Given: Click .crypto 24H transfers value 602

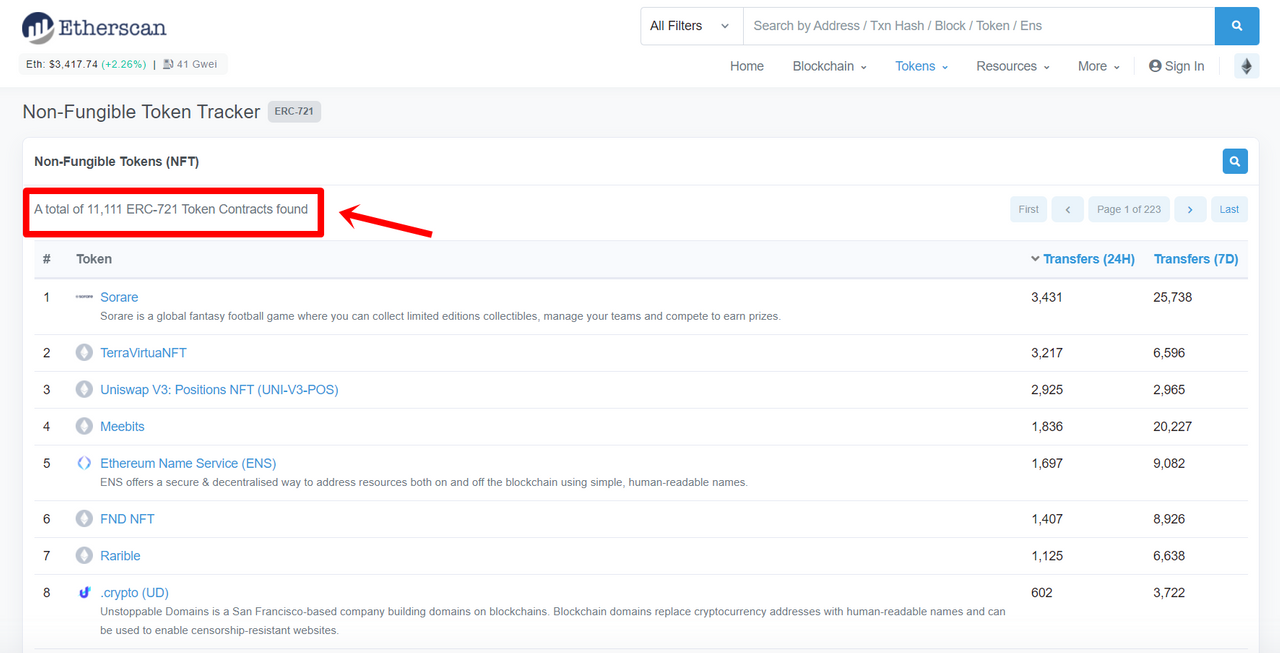Looking at the screenshot, I should pos(1042,593).
